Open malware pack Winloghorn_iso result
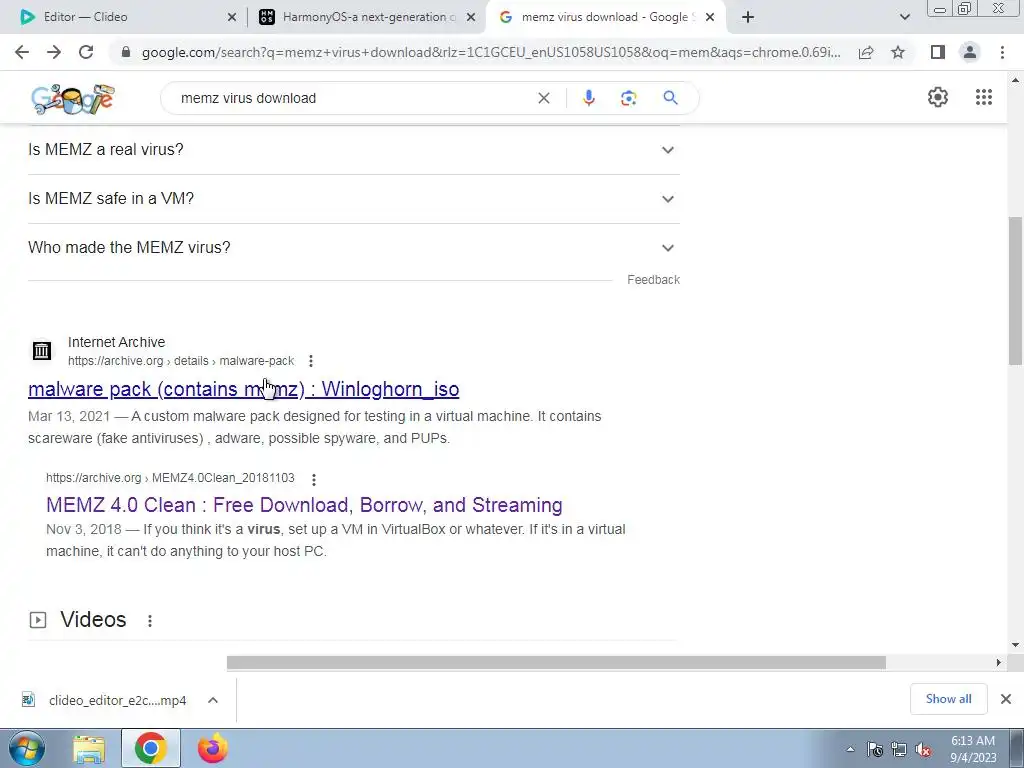 coord(244,389)
